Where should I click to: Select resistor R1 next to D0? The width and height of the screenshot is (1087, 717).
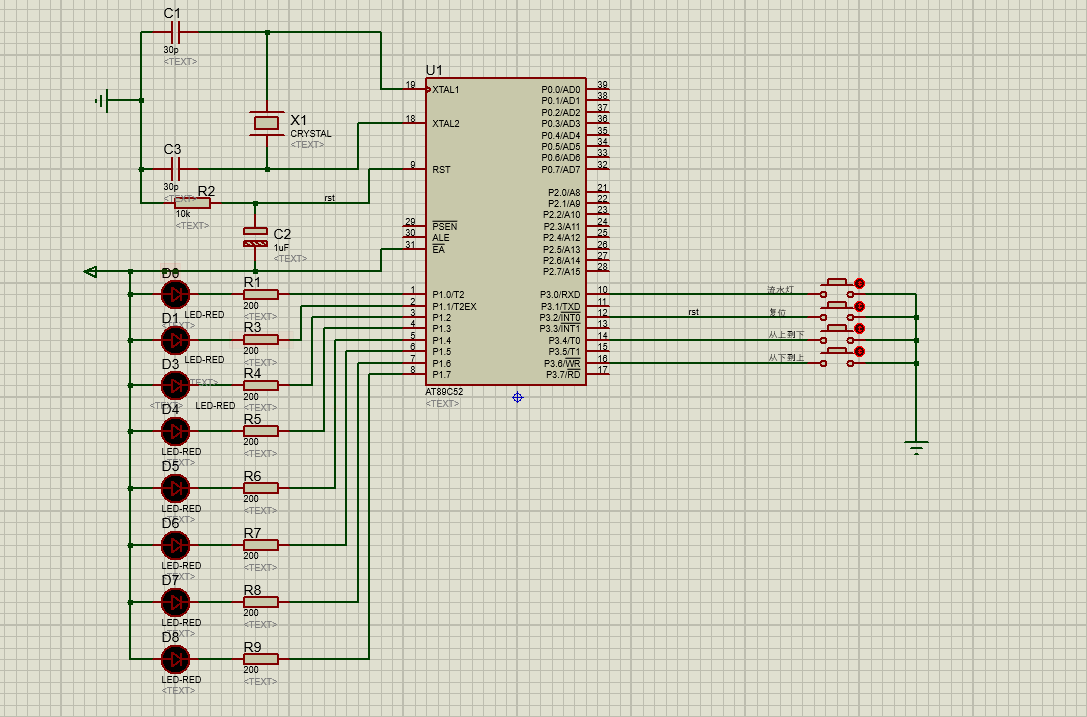point(261,294)
